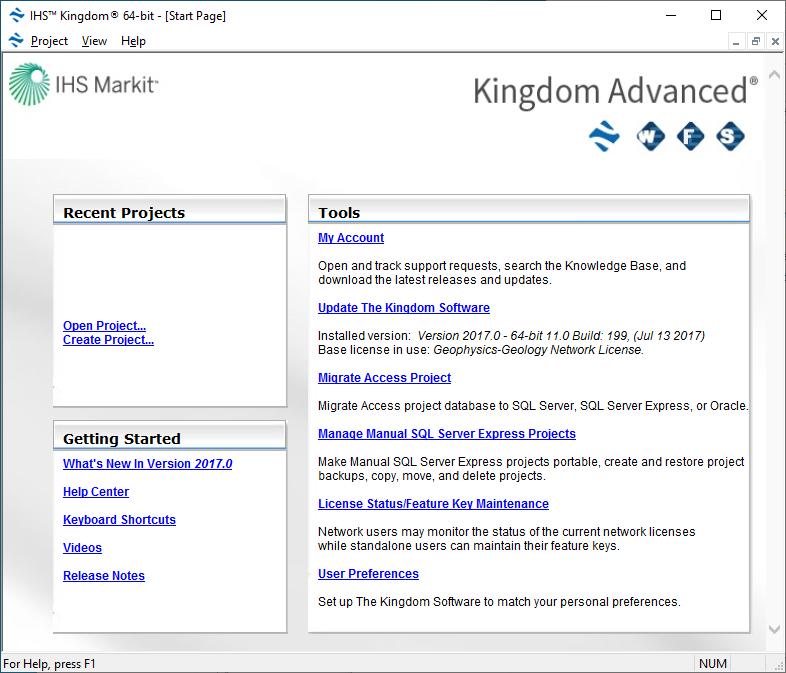Close the inner Start Page document window
This screenshot has width=786, height=673.
click(775, 41)
